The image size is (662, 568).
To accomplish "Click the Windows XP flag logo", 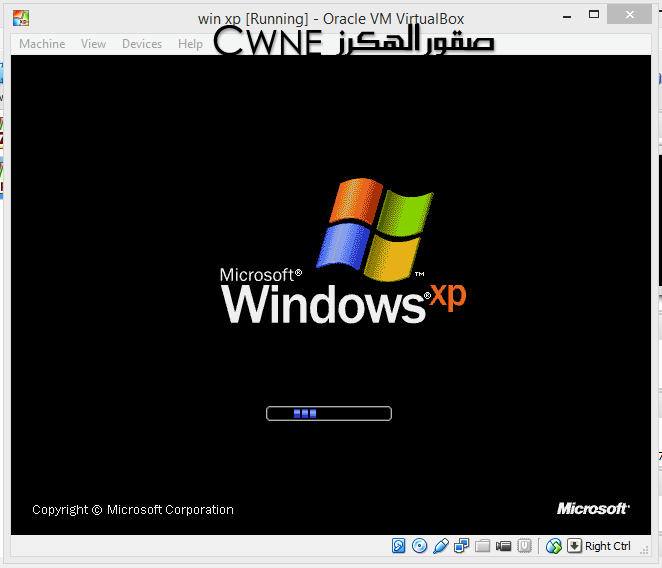I will click(x=375, y=229).
